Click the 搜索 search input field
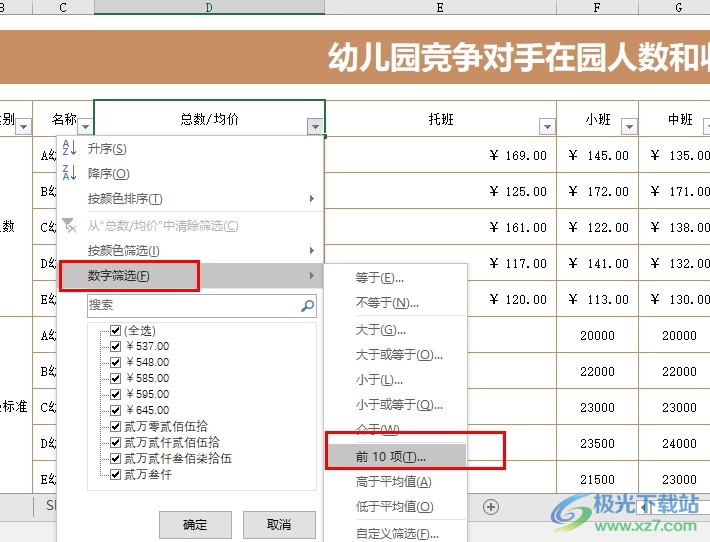 [201, 306]
